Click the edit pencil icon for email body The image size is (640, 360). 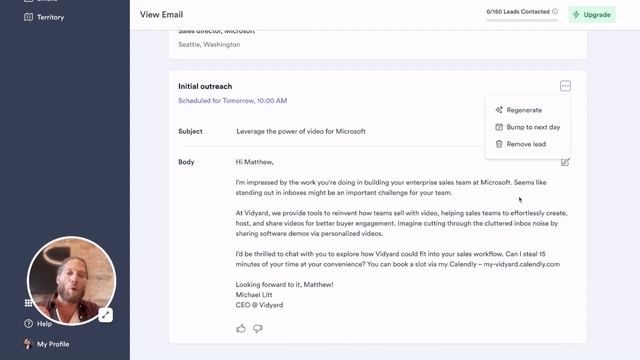coord(565,162)
